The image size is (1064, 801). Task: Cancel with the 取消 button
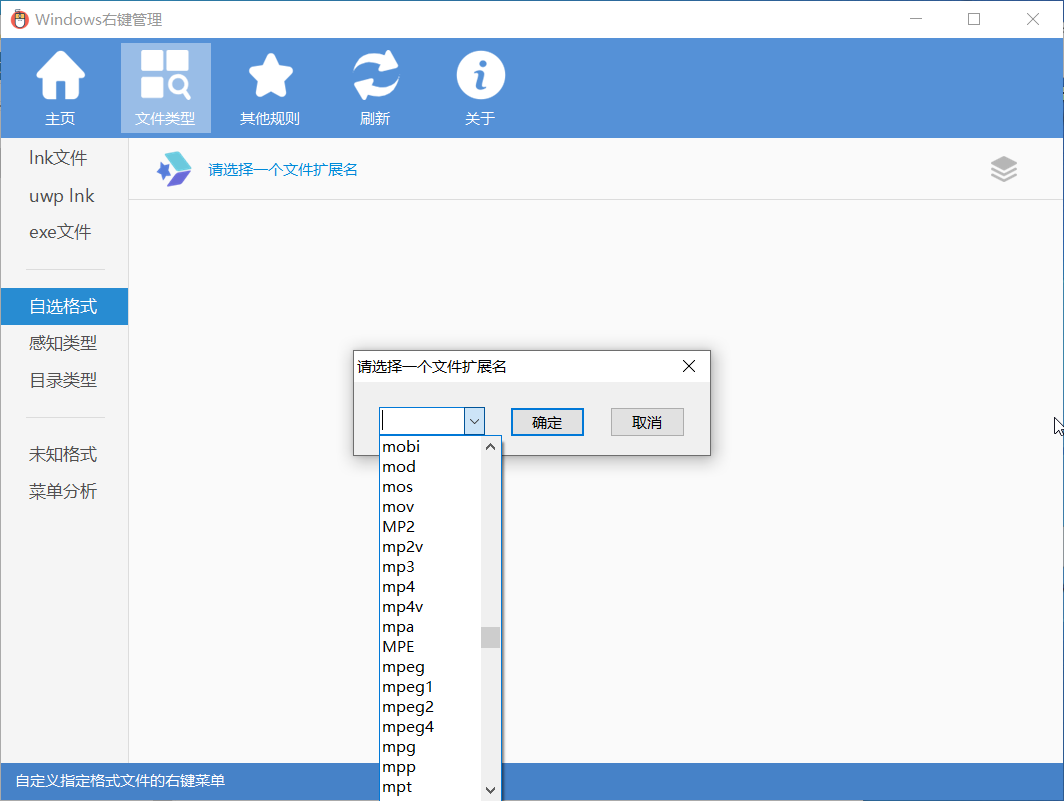(x=647, y=422)
